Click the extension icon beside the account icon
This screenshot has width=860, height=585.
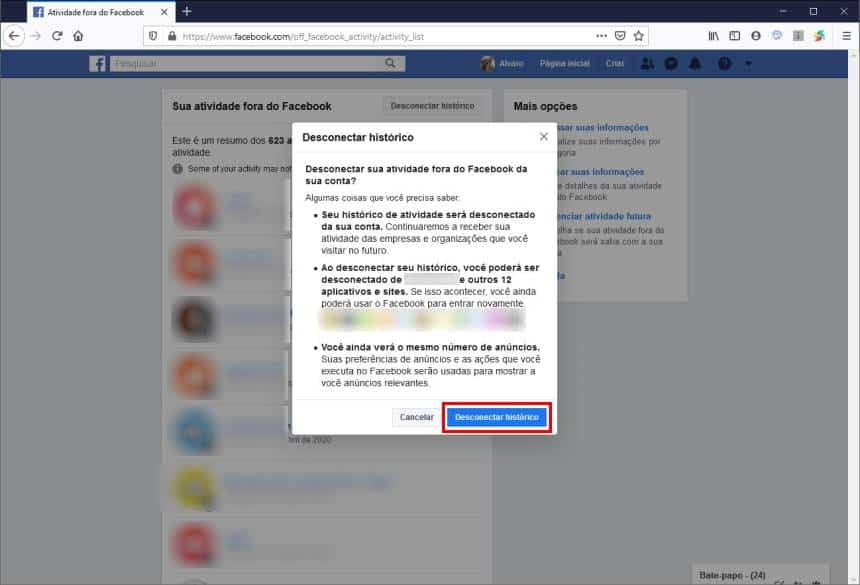[x=777, y=36]
